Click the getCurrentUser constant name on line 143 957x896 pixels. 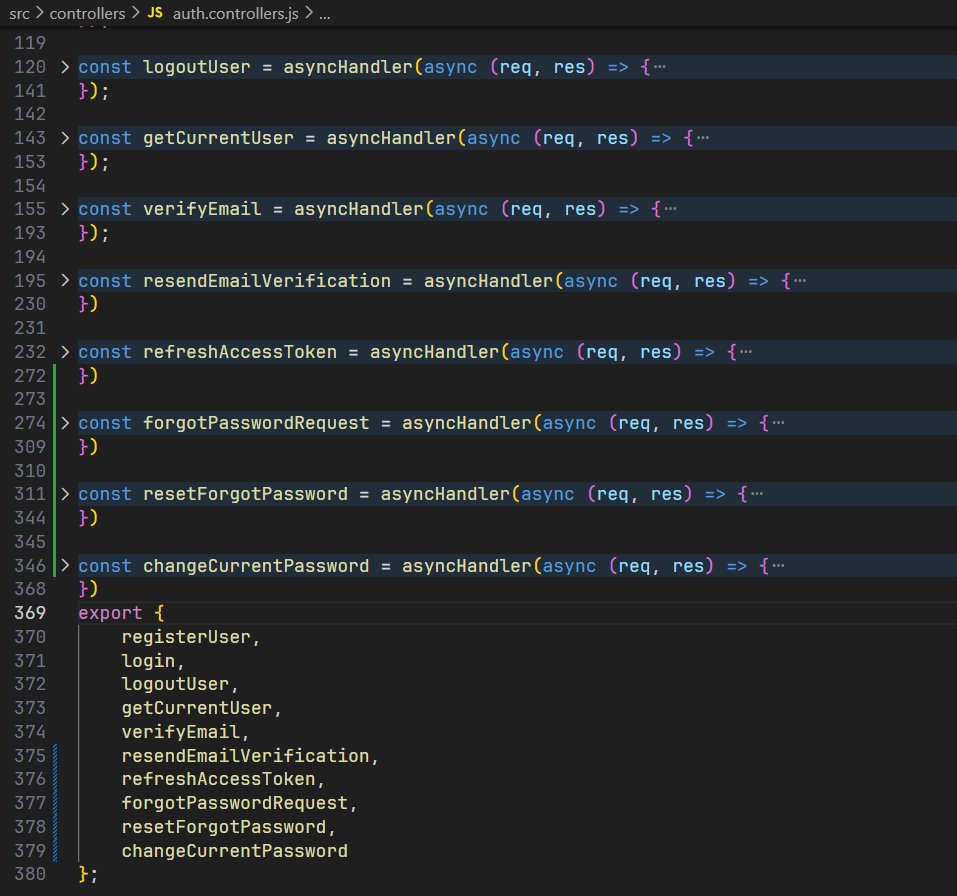pyautogui.click(x=218, y=138)
